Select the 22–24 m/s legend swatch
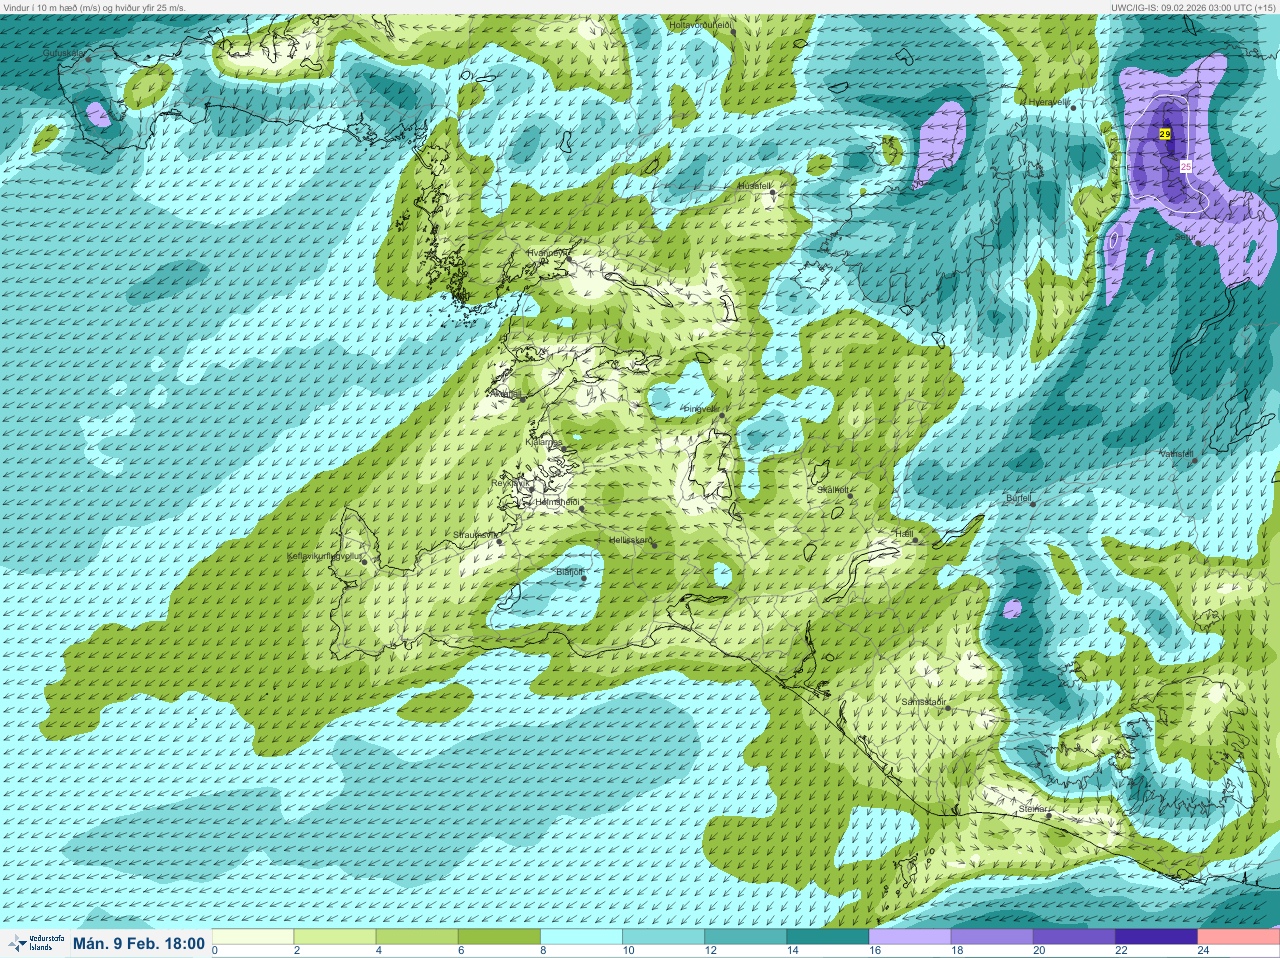The width and height of the screenshot is (1280, 958). [1156, 937]
